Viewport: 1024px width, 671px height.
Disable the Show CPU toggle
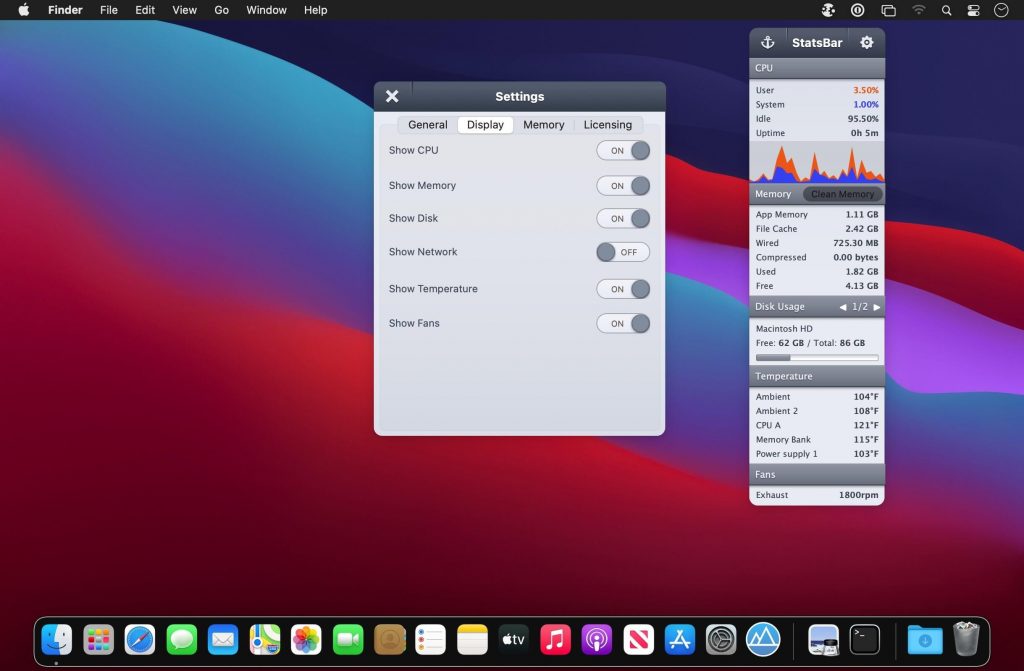623,151
